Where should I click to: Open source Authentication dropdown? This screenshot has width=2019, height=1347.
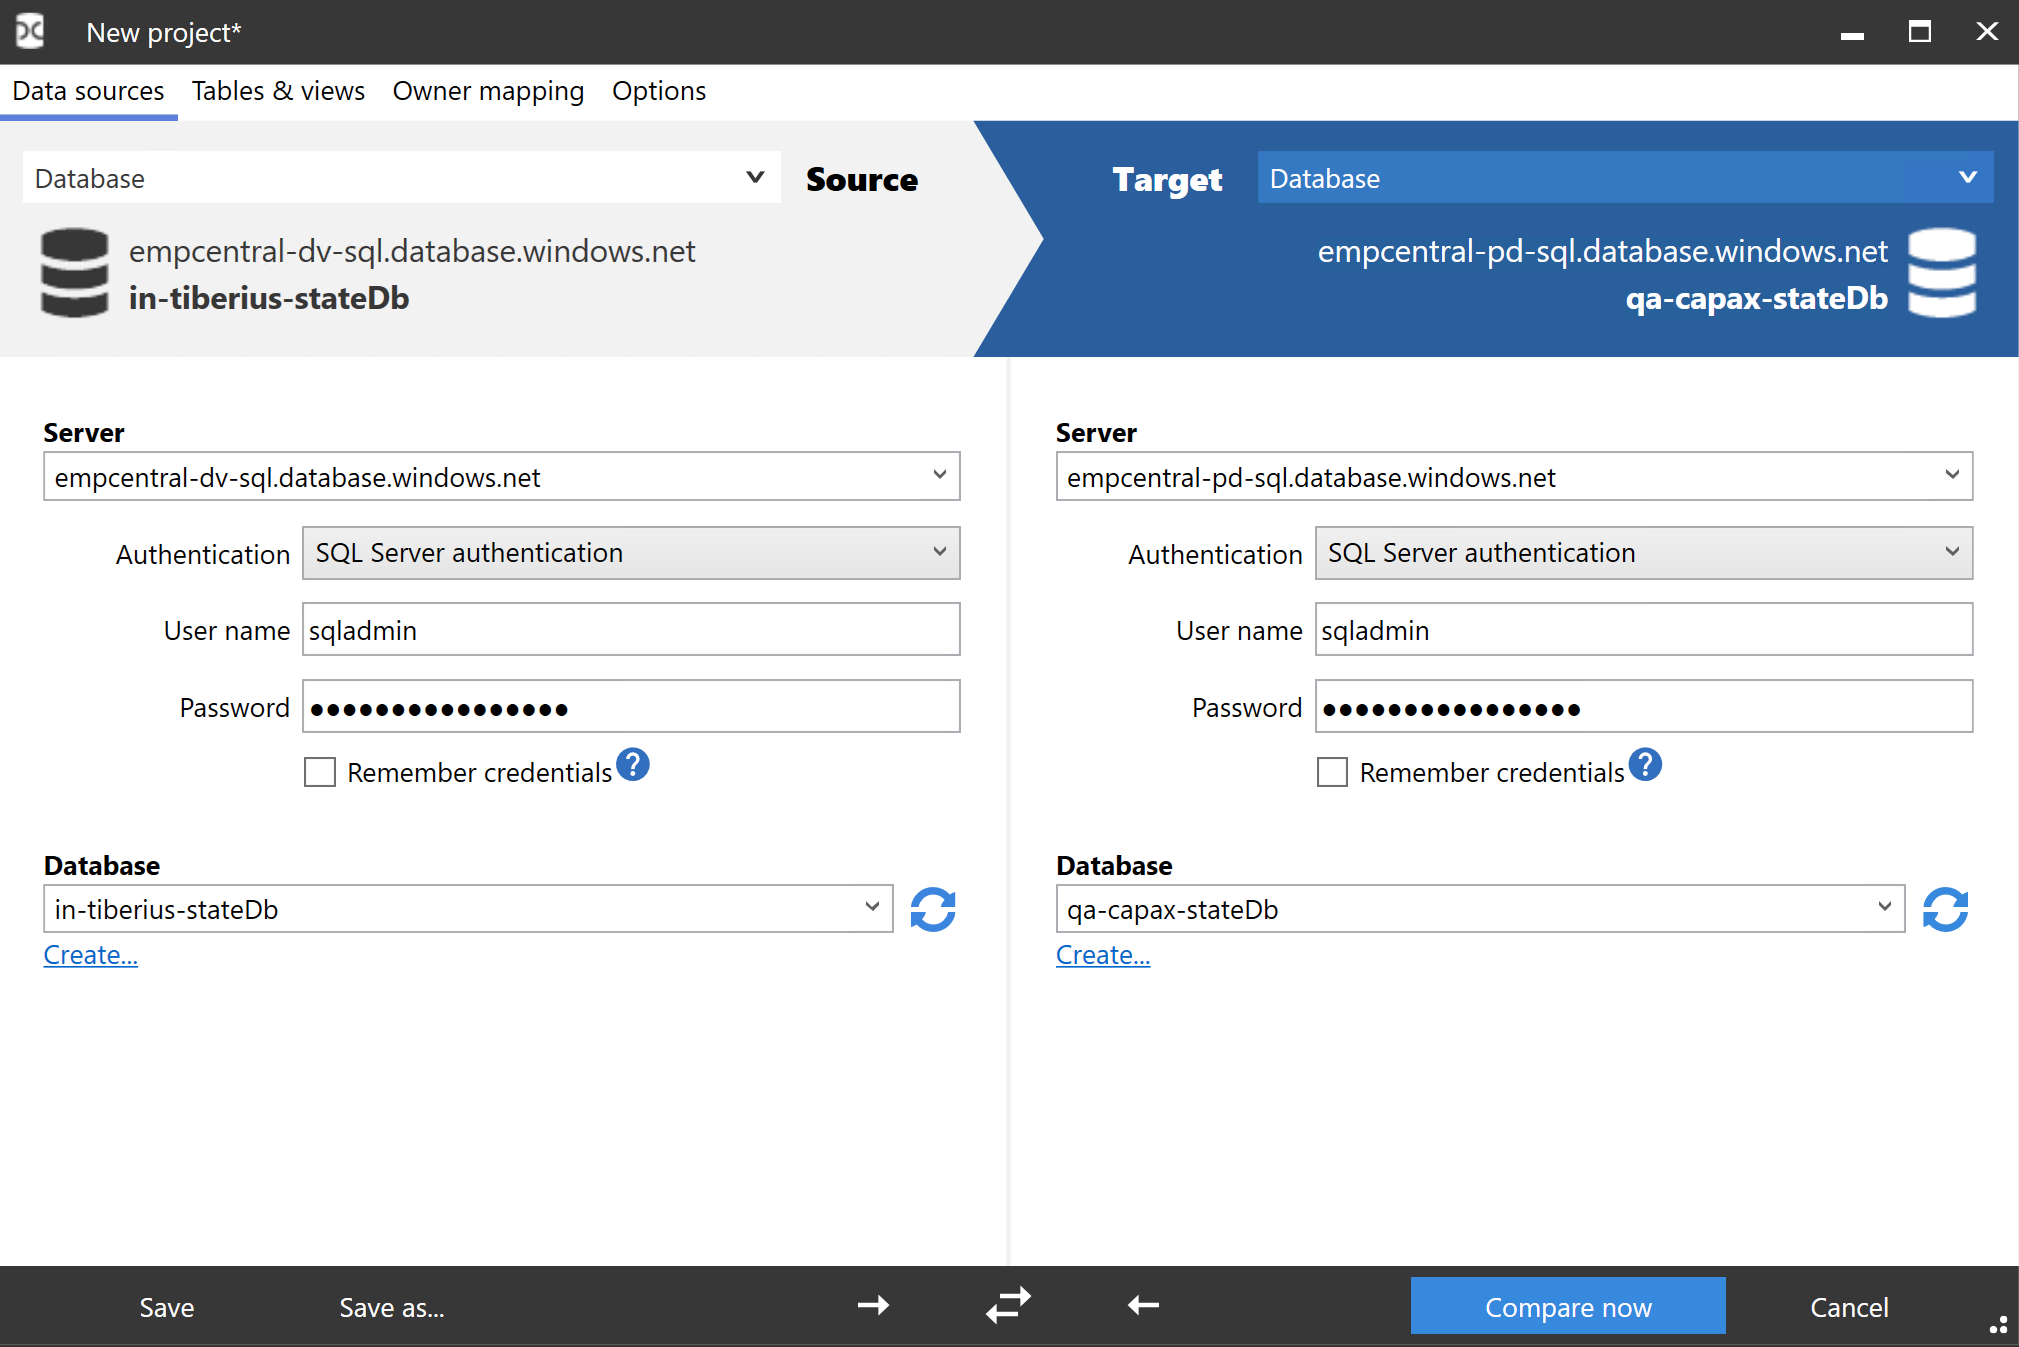point(631,553)
